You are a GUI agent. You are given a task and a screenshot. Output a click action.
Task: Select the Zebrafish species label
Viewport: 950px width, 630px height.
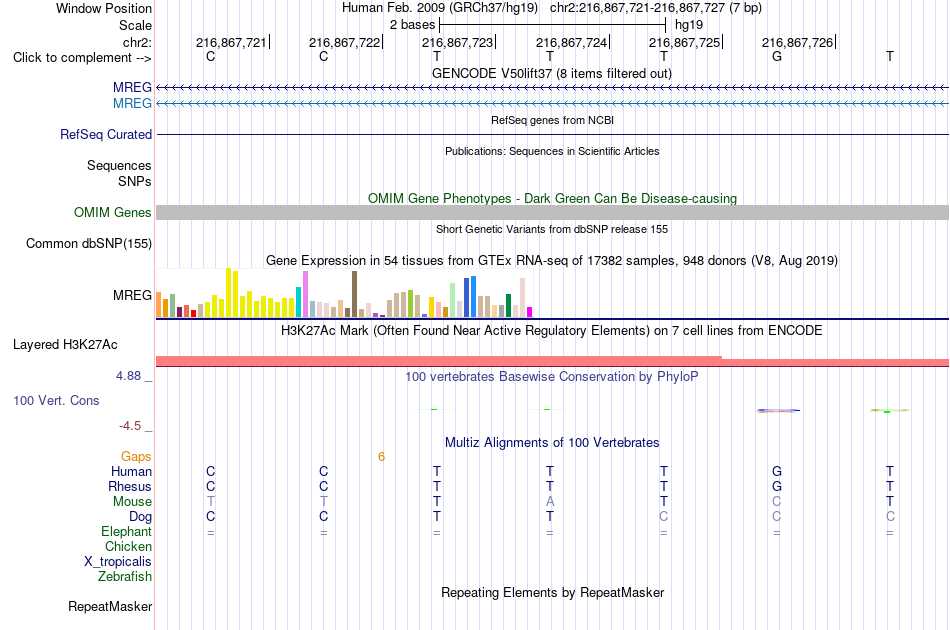tap(125, 576)
